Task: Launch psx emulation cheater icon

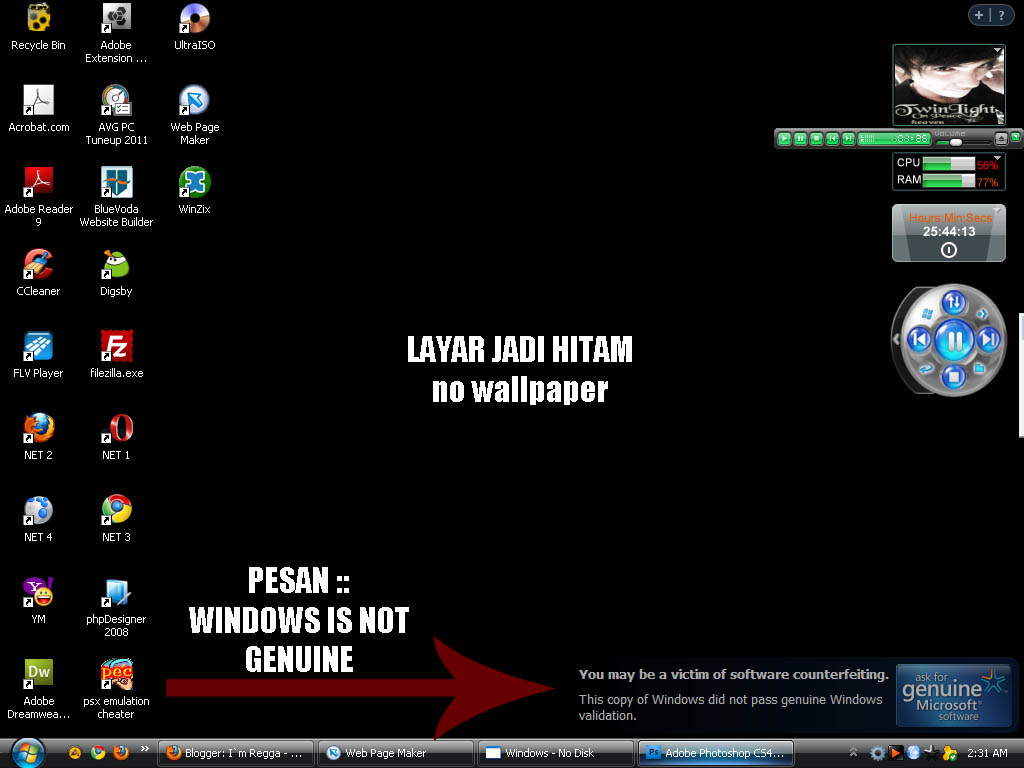Action: click(x=116, y=689)
